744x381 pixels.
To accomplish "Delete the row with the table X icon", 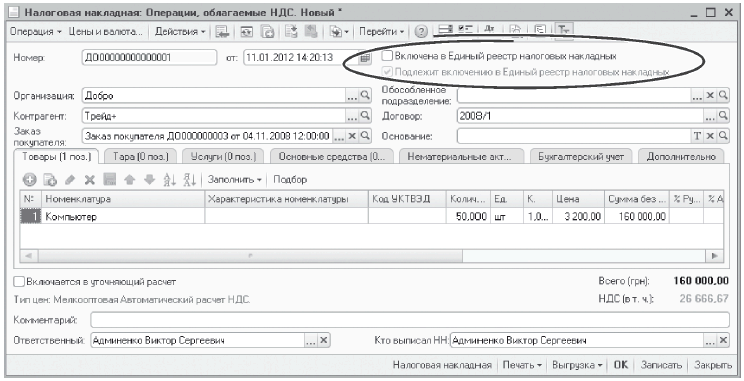I will pyautogui.click(x=90, y=180).
